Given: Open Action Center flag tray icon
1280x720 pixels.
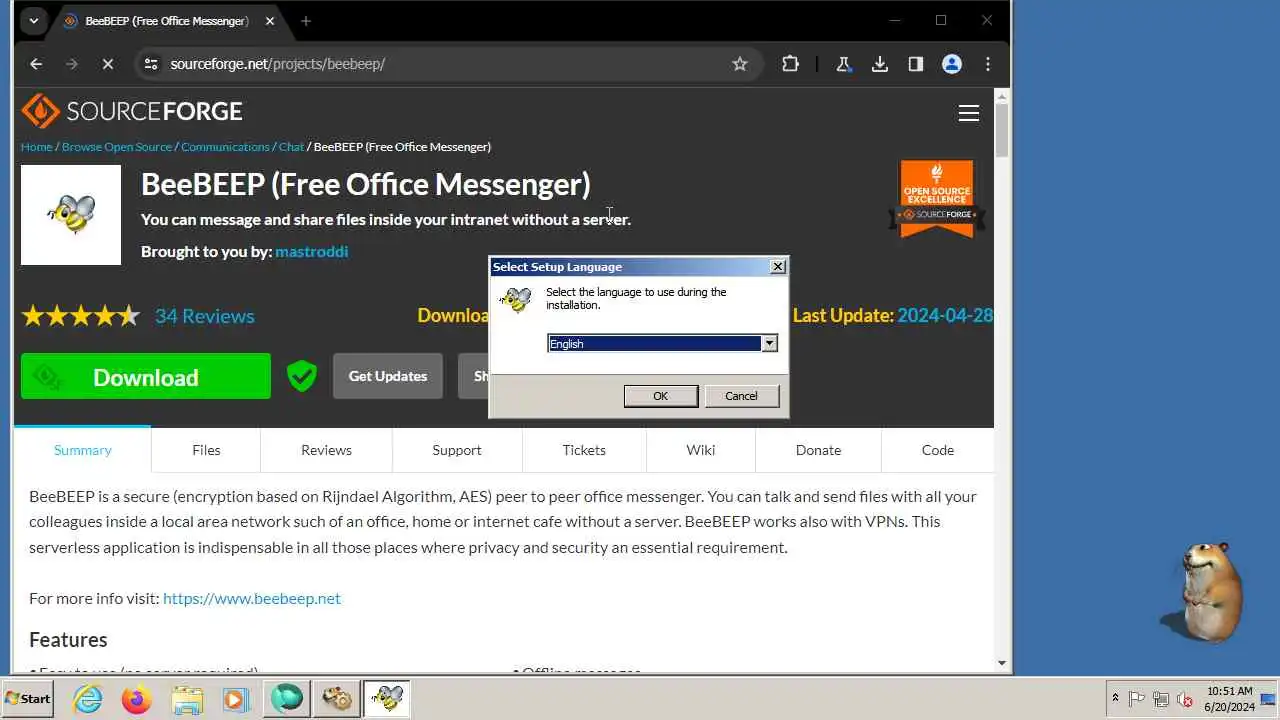Looking at the screenshot, I should coord(1137,699).
